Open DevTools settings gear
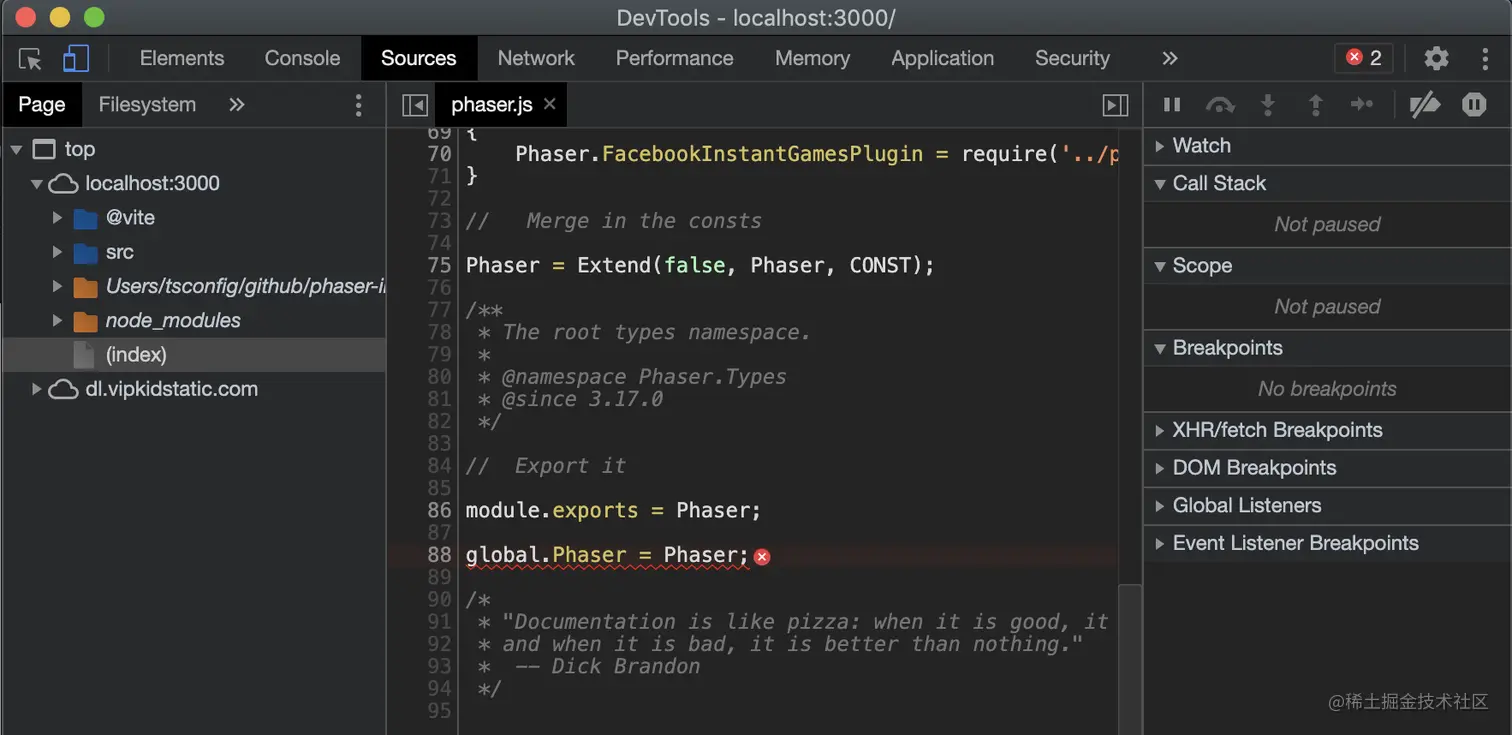The width and height of the screenshot is (1512, 735). coord(1436,58)
